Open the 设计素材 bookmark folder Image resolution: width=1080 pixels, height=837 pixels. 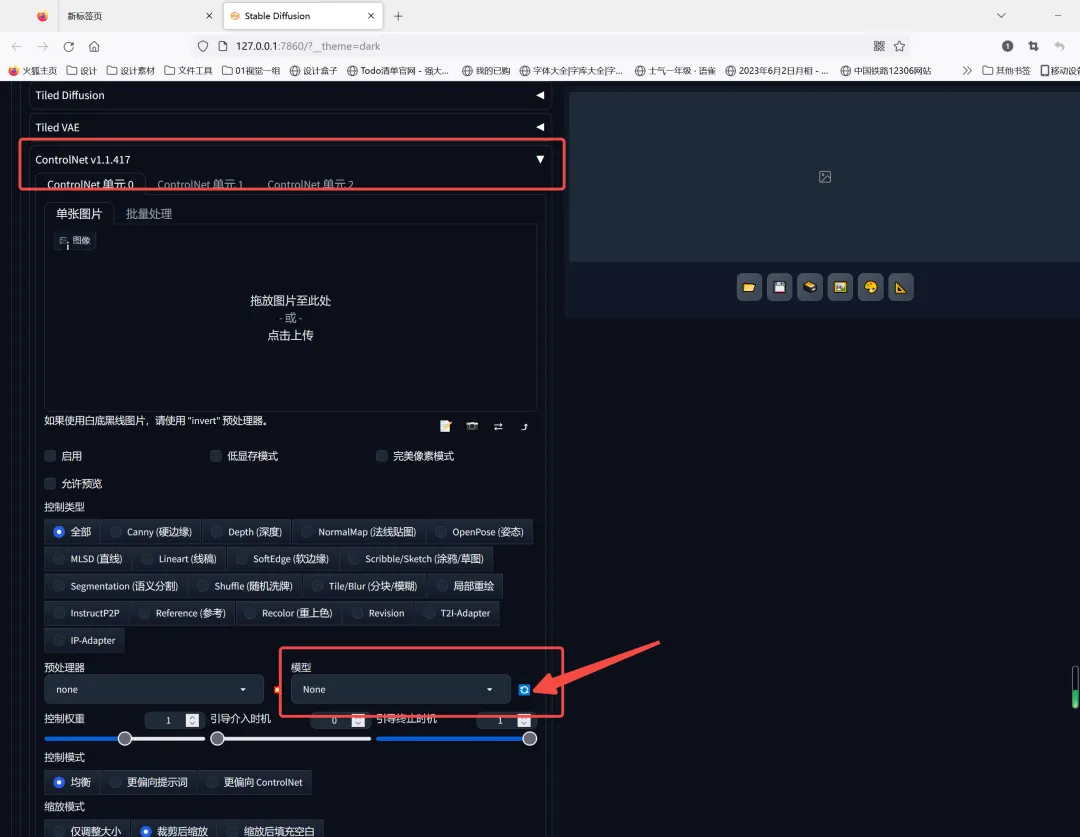click(x=131, y=70)
